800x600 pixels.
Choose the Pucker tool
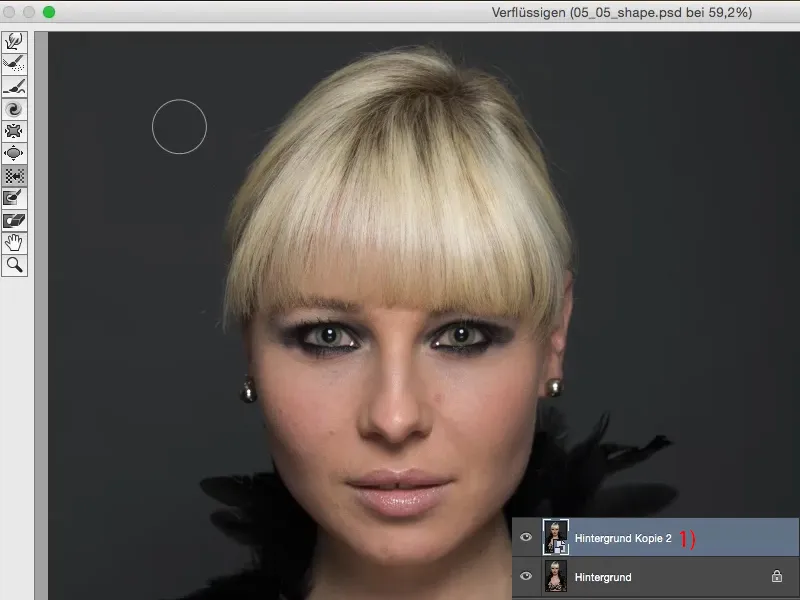coord(13,129)
